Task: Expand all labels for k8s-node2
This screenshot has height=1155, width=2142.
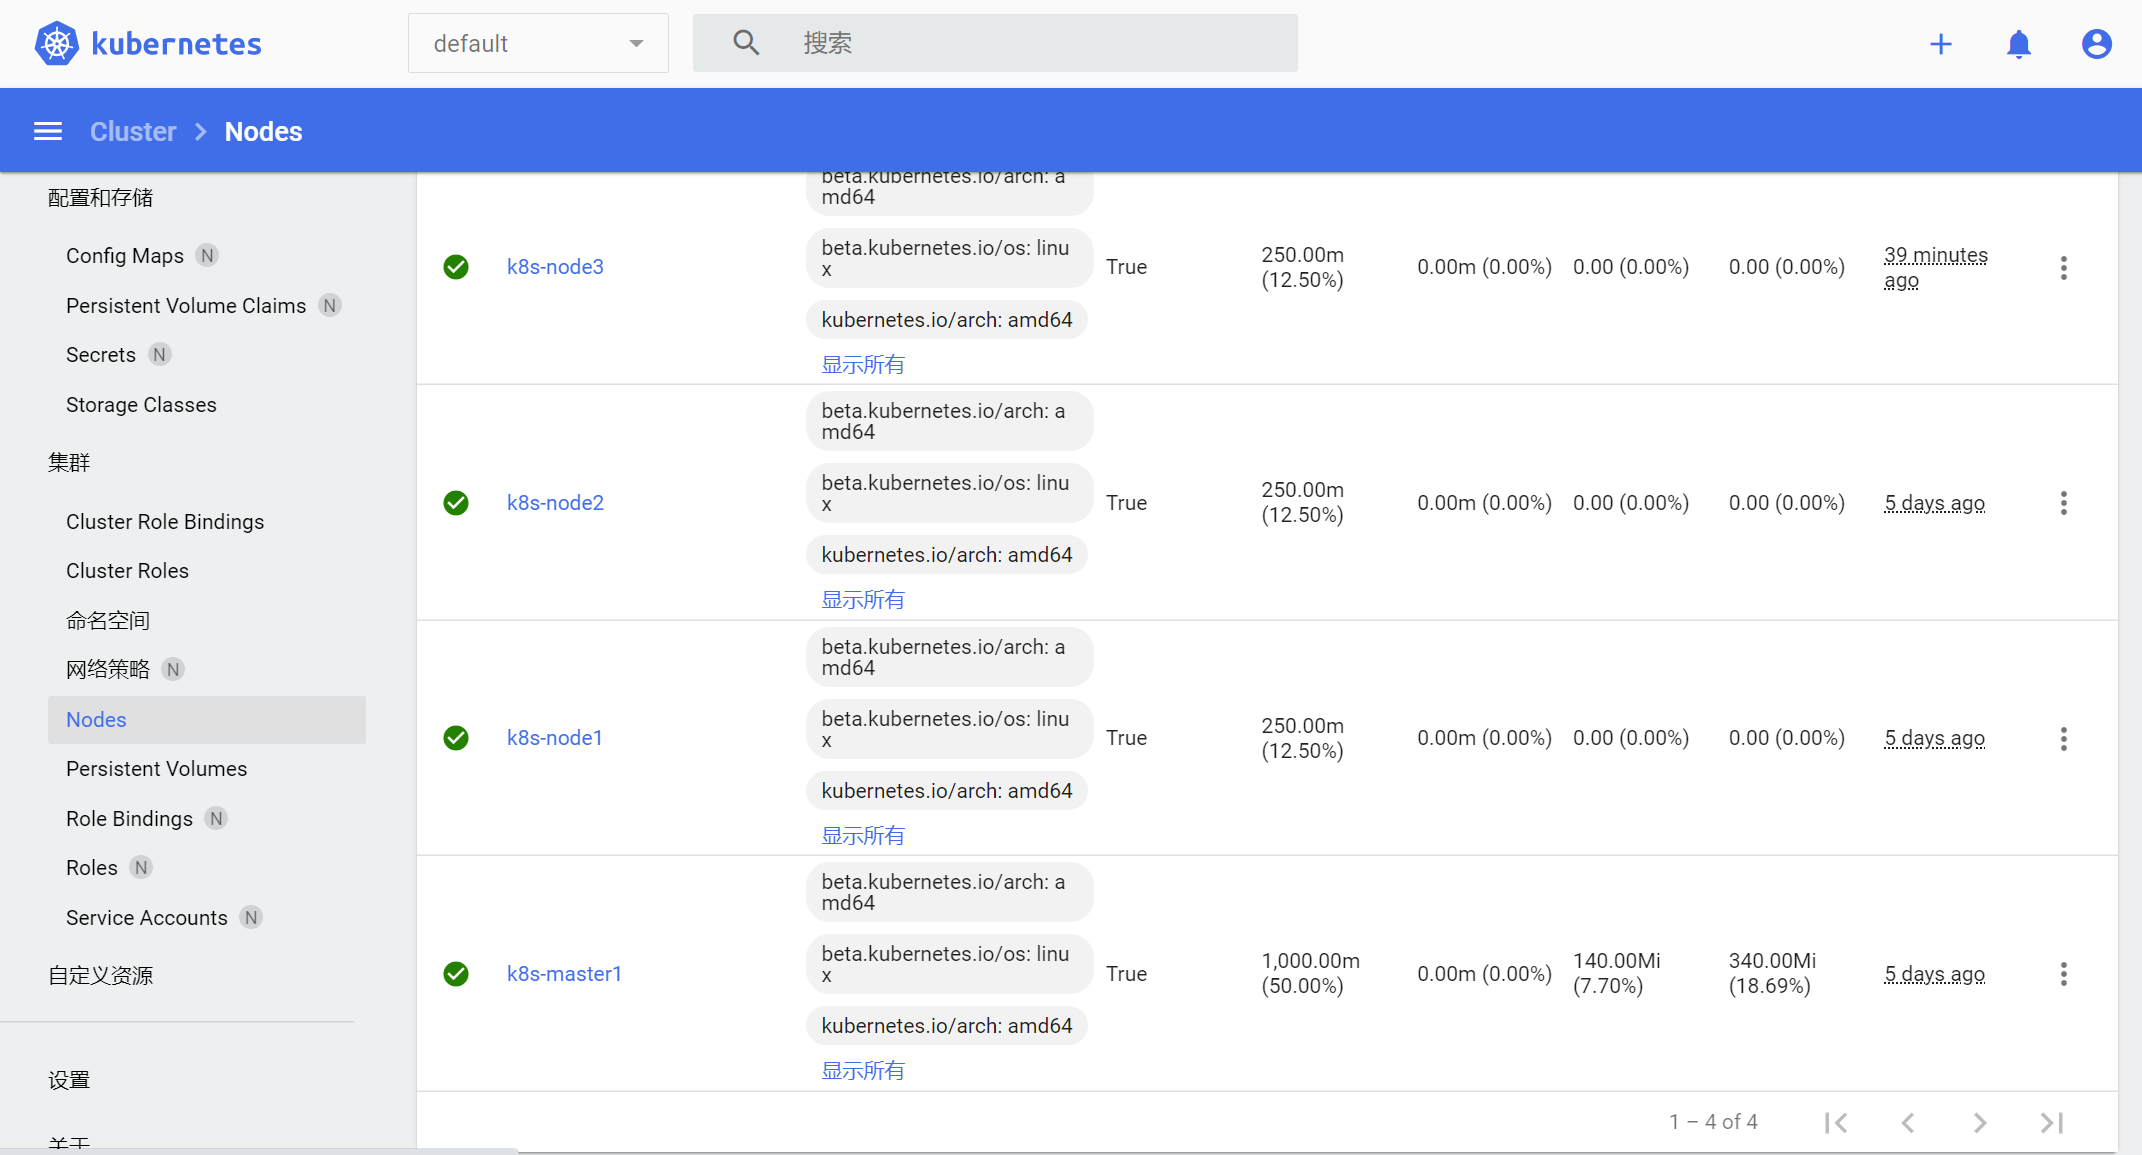Action: pyautogui.click(x=862, y=600)
